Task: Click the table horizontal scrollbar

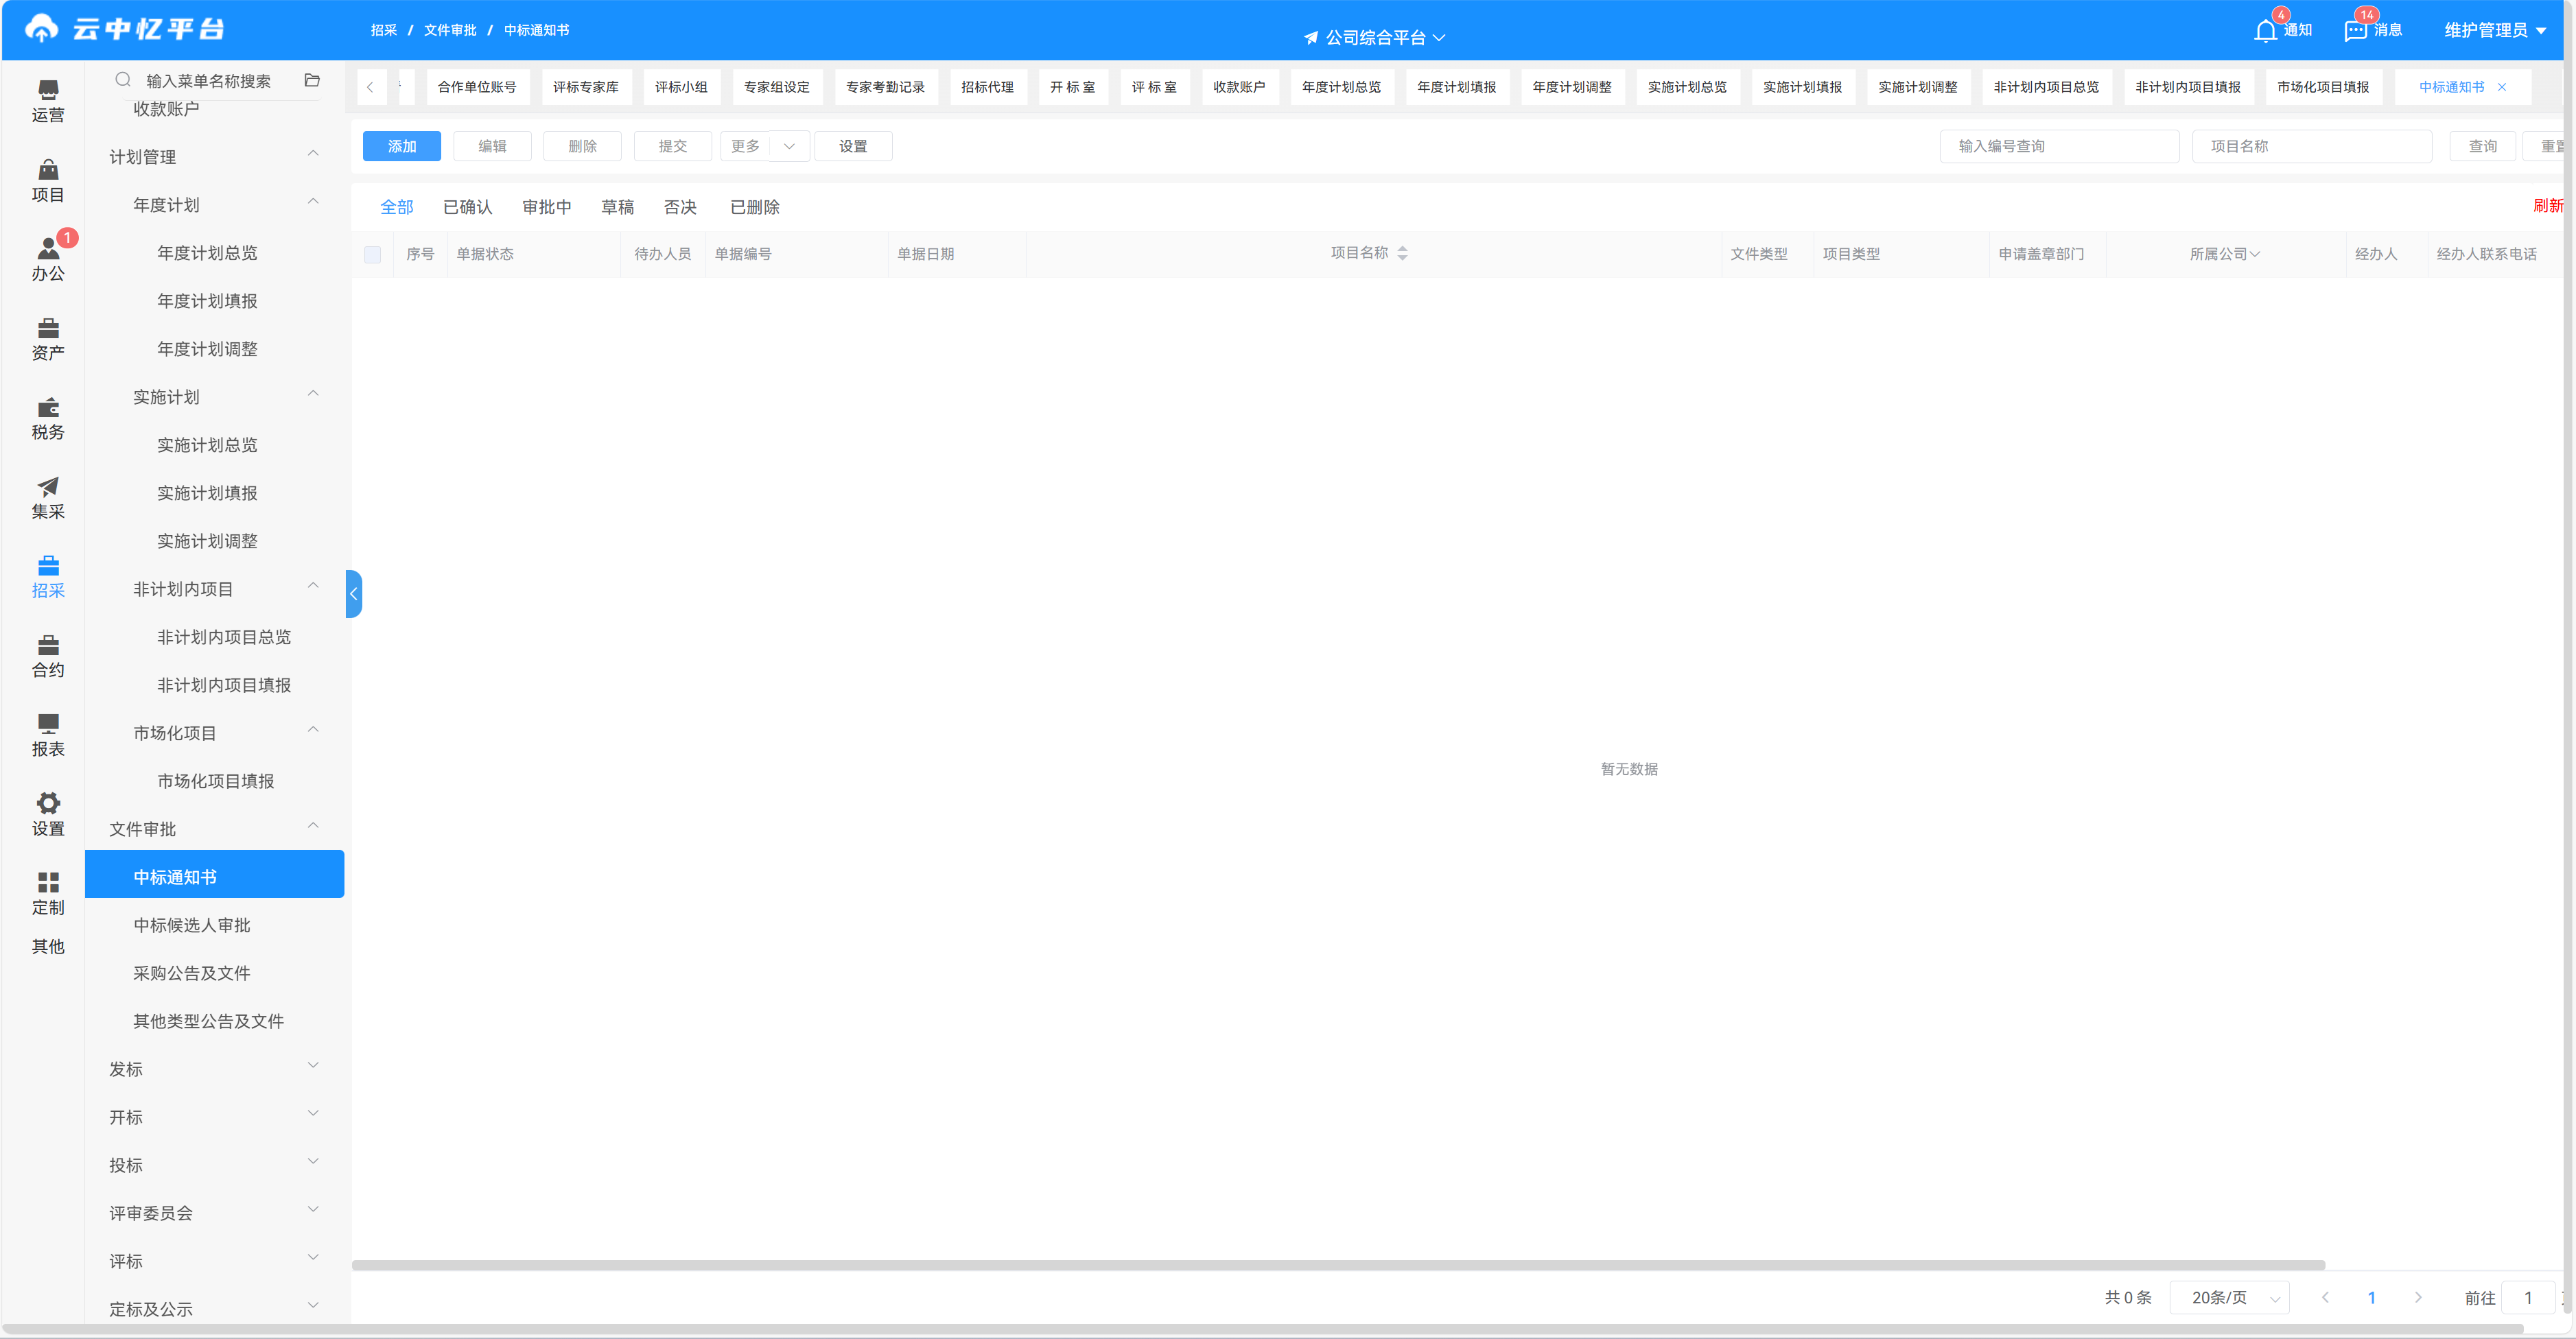Action: coord(1337,1265)
